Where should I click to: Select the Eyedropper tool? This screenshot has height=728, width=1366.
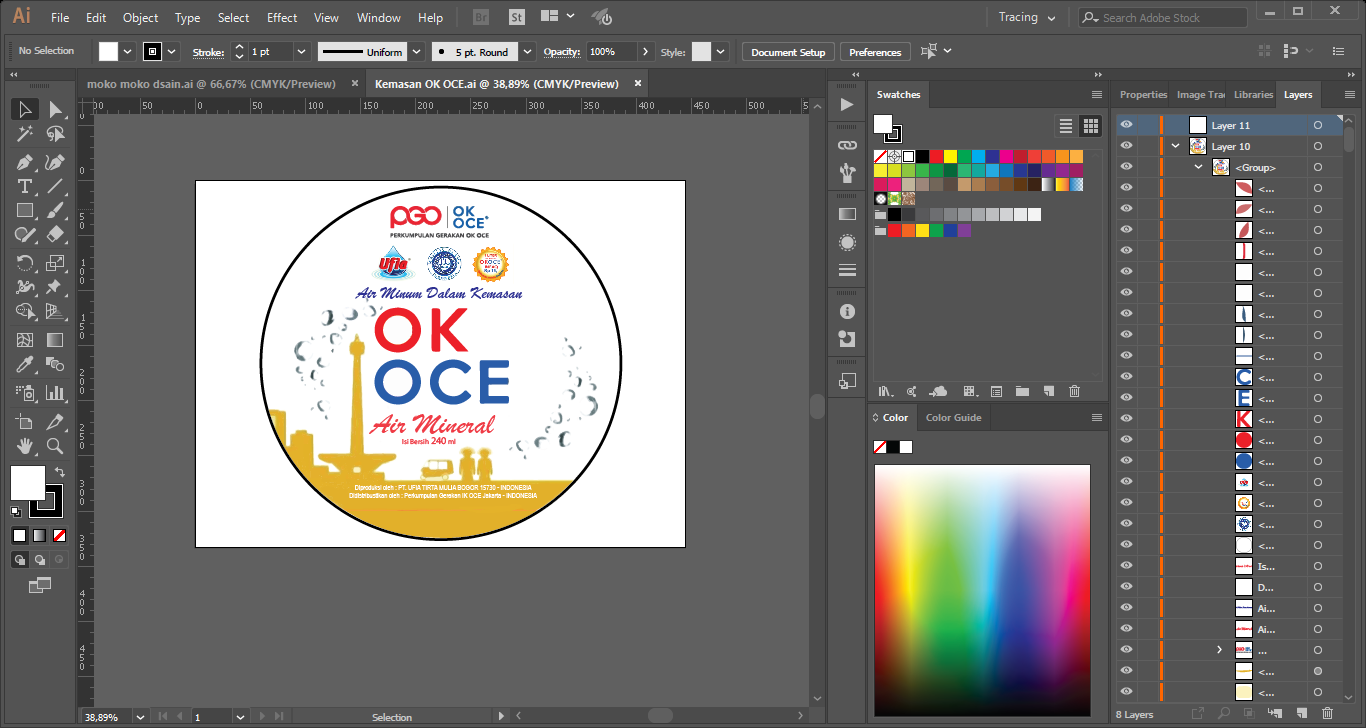tap(25, 364)
